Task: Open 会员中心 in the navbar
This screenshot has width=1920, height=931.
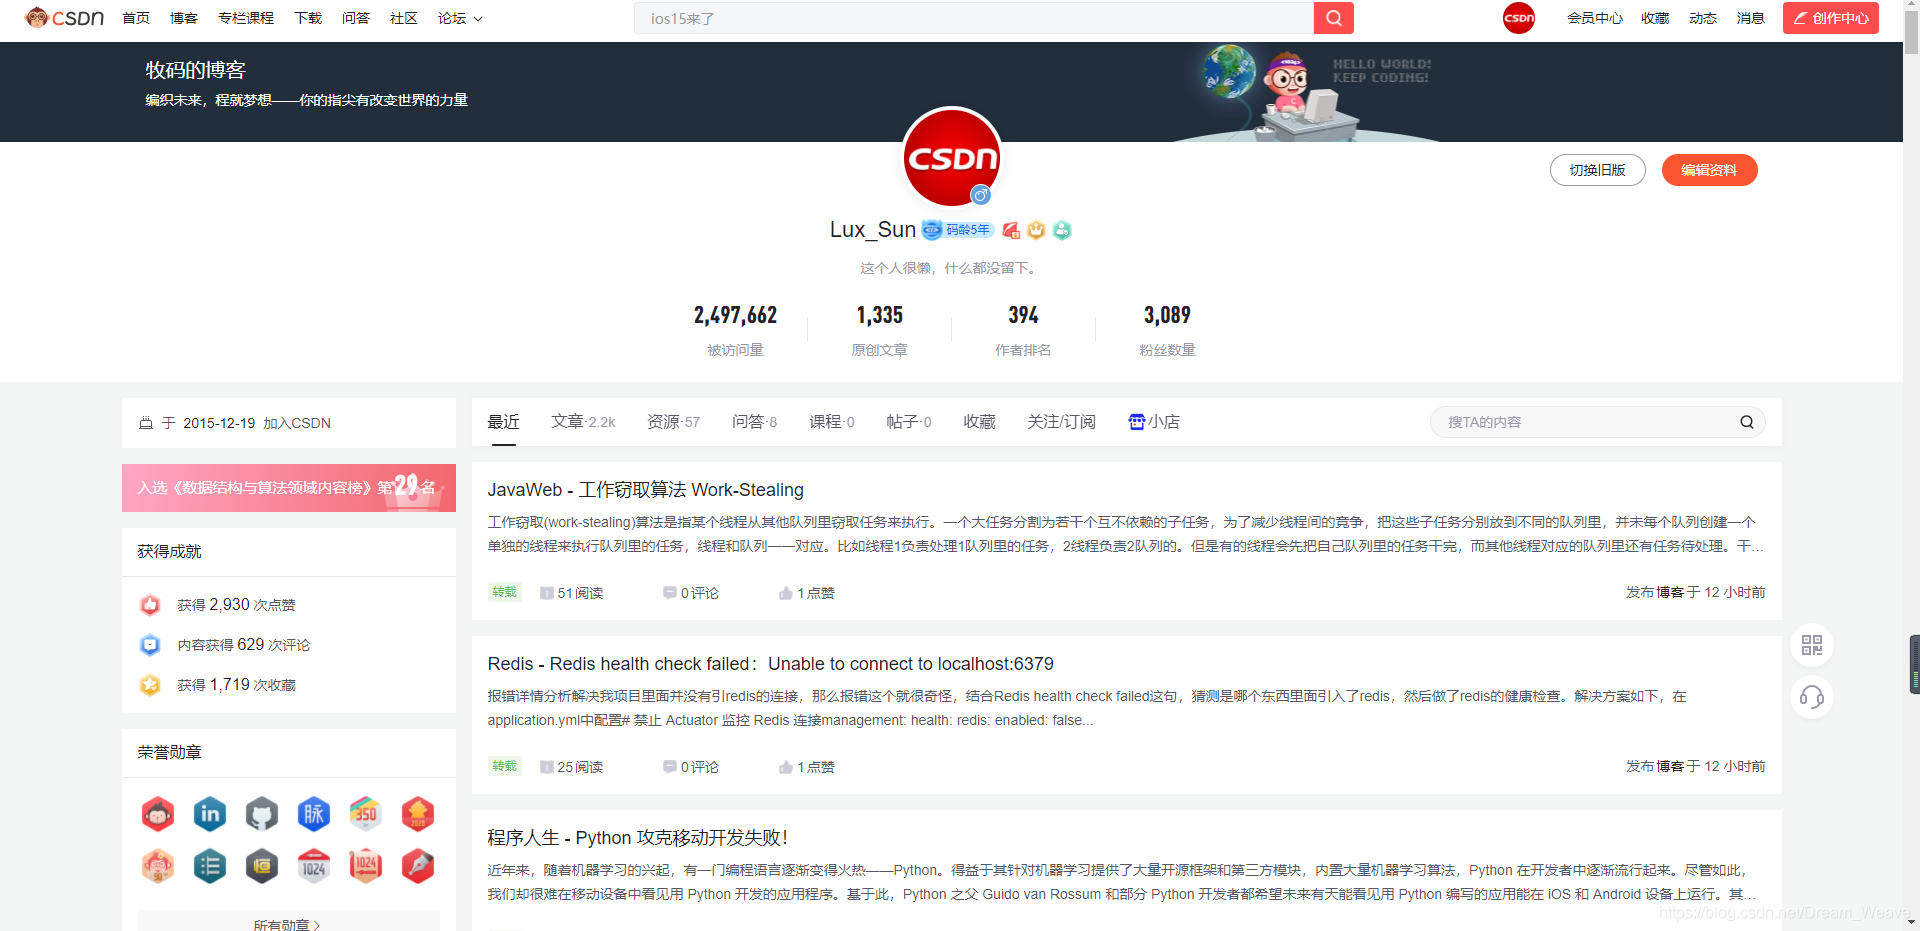Action: 1595,18
